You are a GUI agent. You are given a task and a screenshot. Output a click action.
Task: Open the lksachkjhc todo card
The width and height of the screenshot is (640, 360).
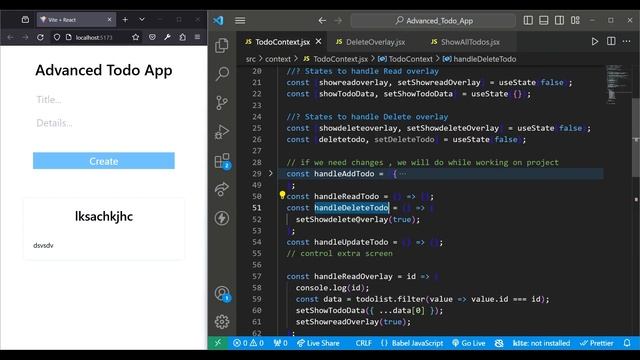point(104,229)
